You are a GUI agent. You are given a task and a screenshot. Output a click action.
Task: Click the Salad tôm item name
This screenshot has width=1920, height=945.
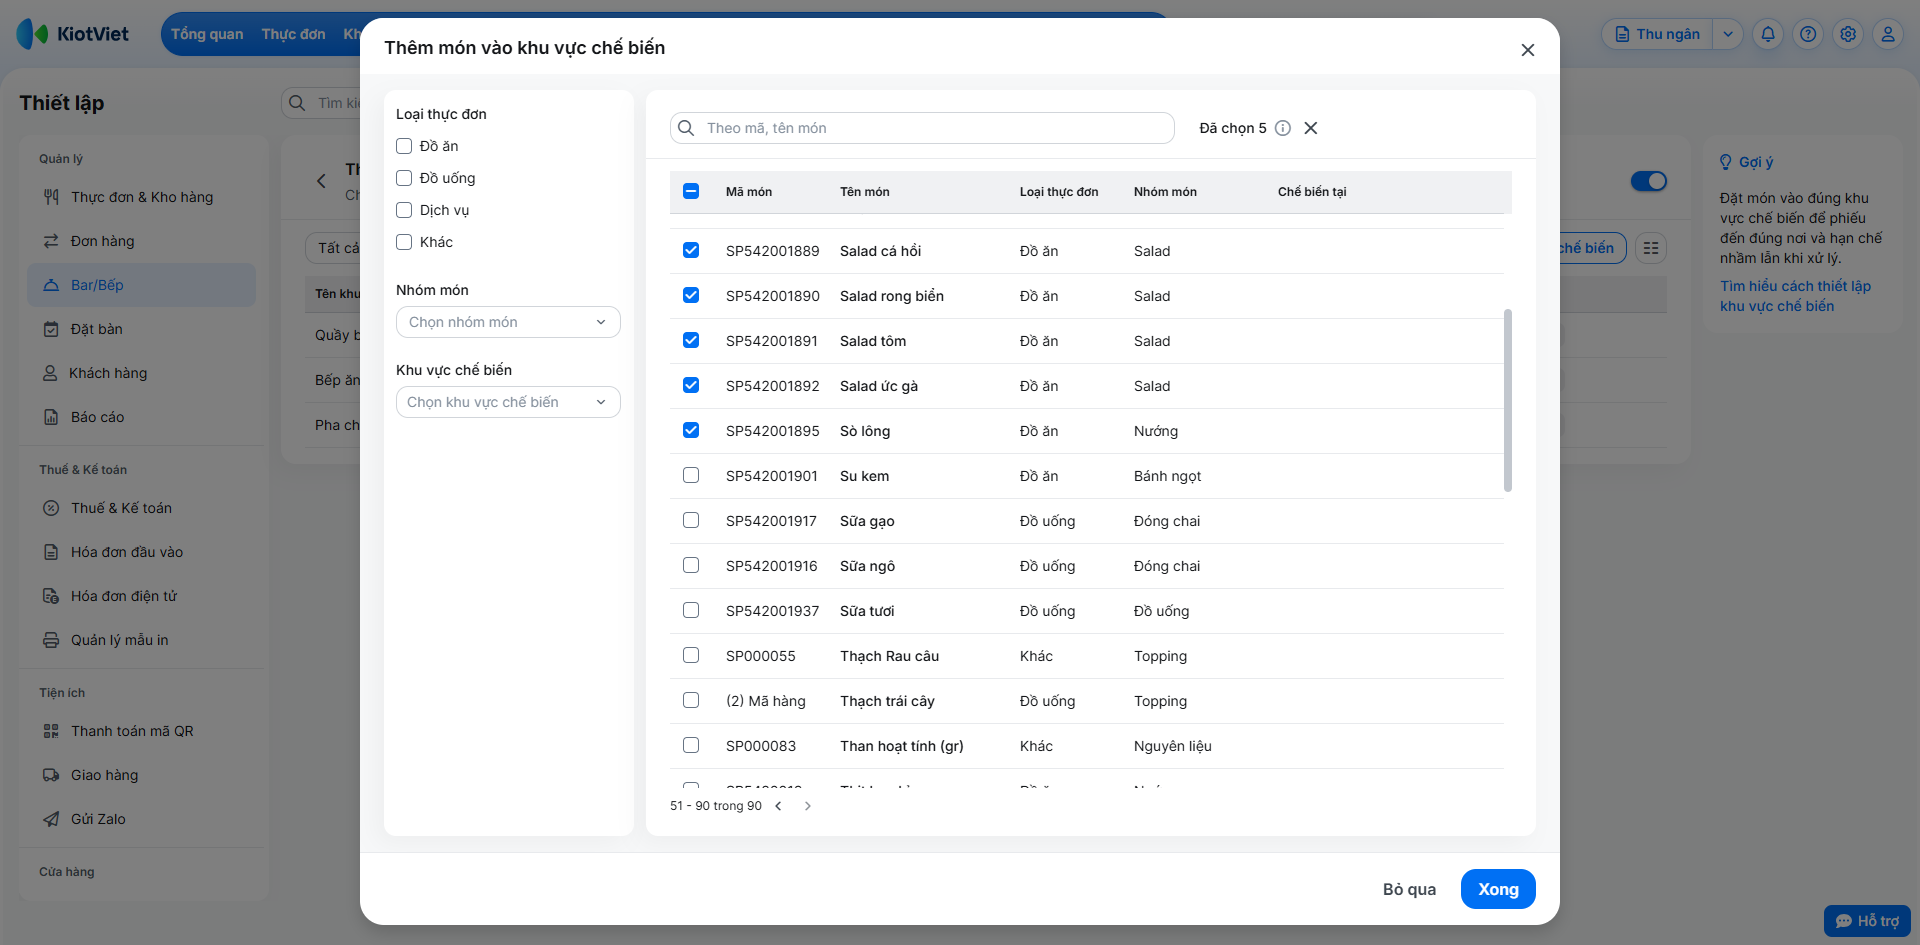coord(873,341)
